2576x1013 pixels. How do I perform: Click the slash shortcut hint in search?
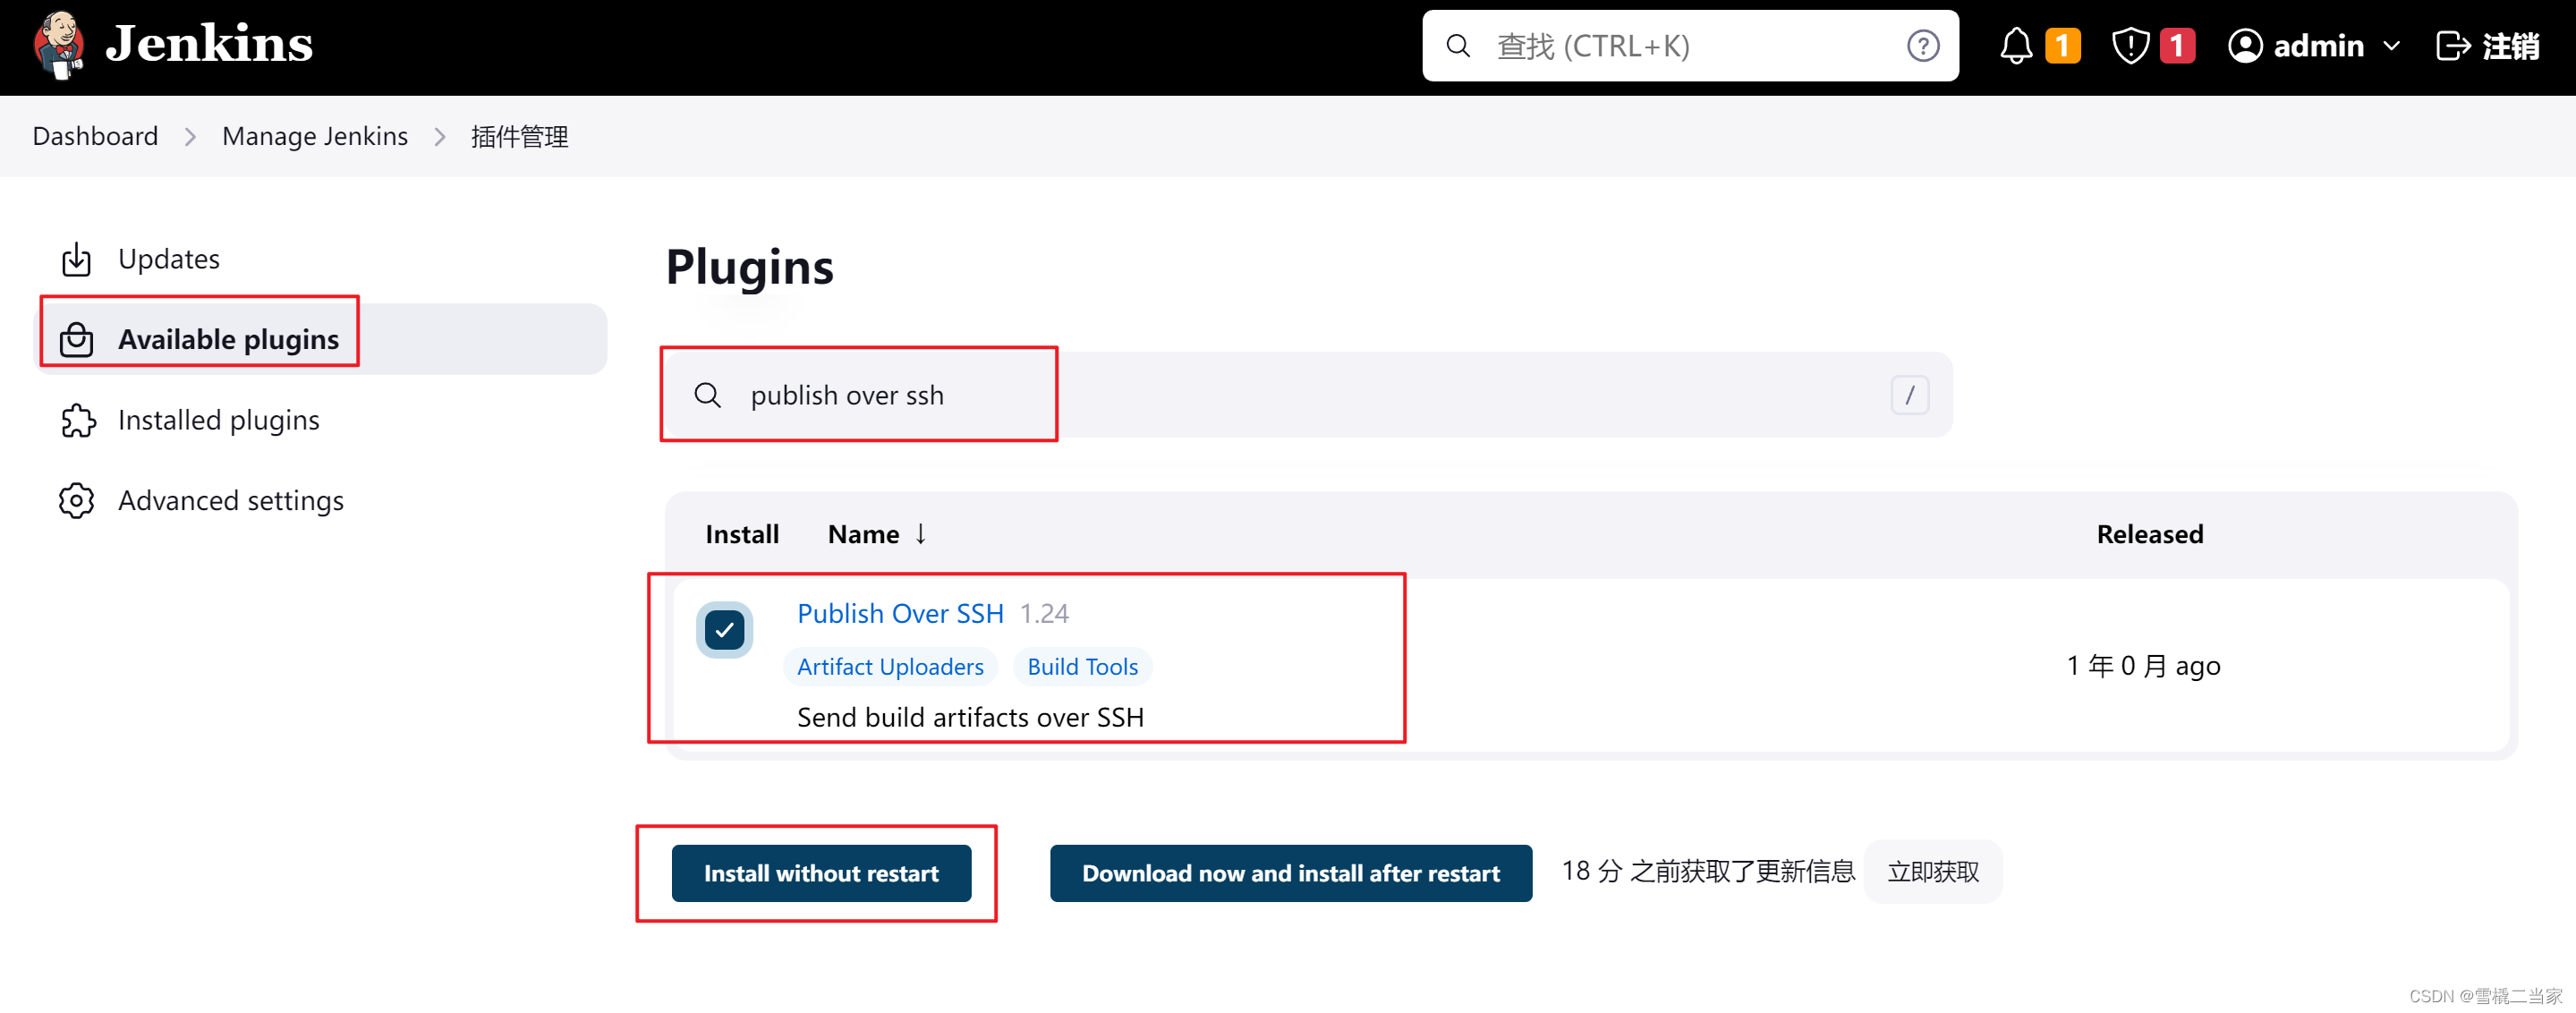click(x=1909, y=395)
